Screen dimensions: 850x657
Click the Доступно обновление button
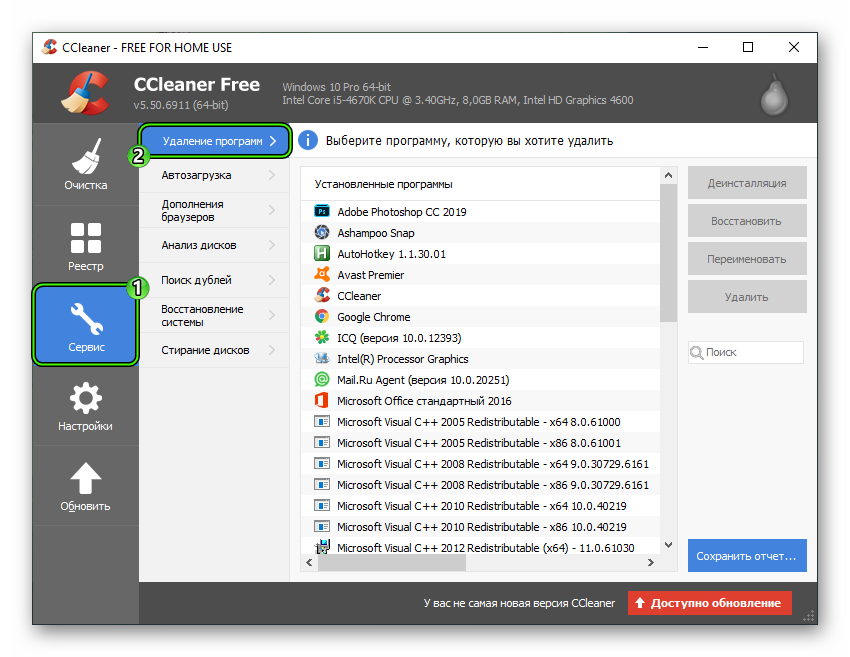point(709,603)
